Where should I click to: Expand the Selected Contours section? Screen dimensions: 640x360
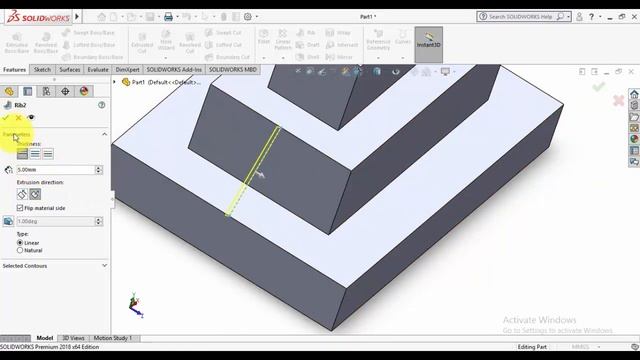click(104, 266)
